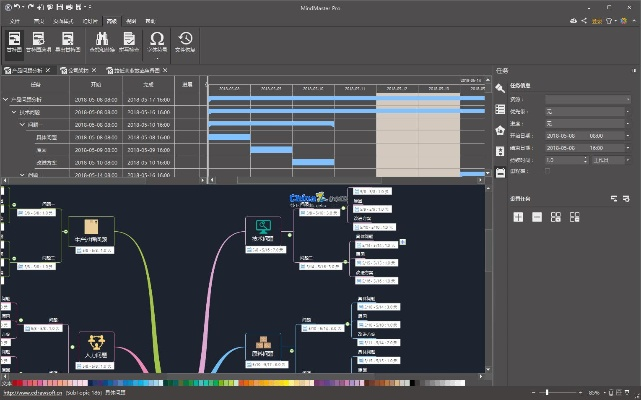Click the Omega special symbol icon
Image resolution: width=641 pixels, height=400 pixels.
coord(157,41)
